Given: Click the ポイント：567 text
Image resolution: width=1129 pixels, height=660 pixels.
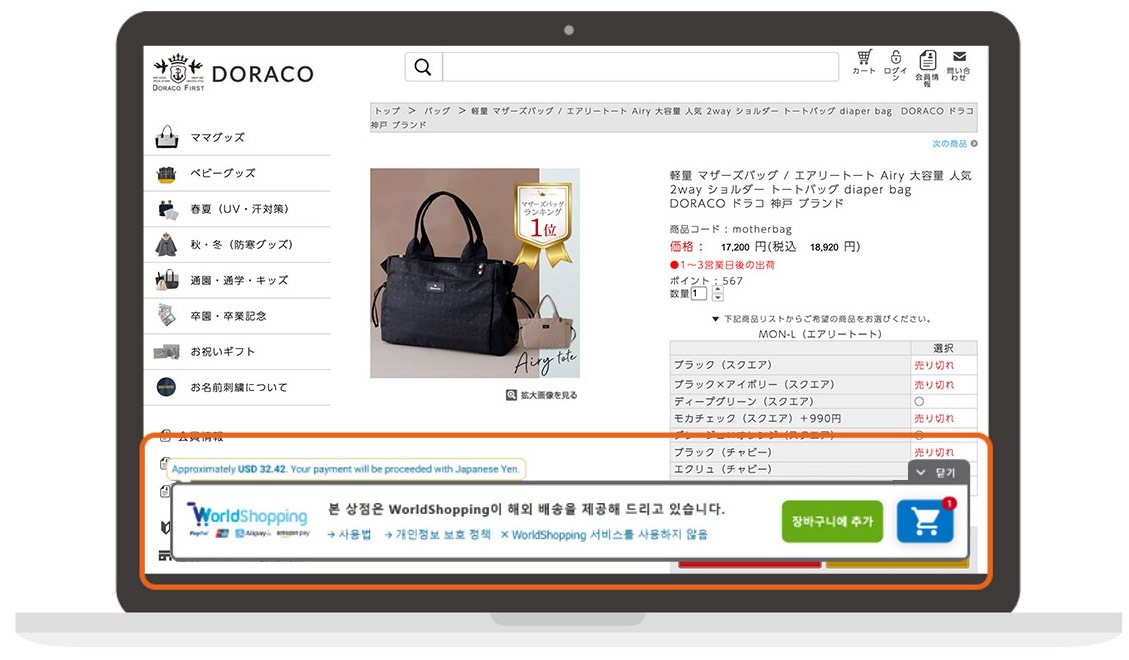Looking at the screenshot, I should [706, 281].
